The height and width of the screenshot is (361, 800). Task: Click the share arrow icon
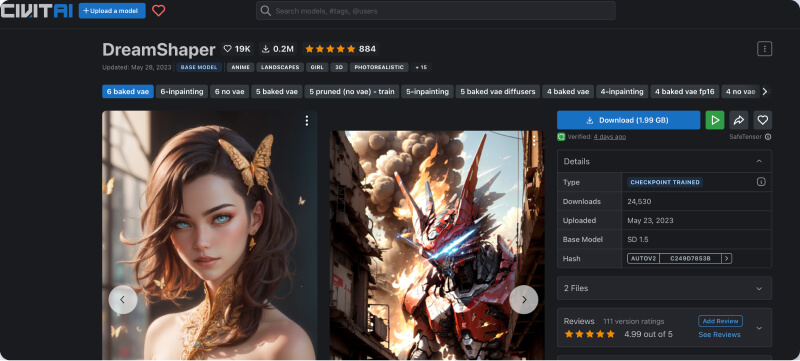tap(739, 120)
